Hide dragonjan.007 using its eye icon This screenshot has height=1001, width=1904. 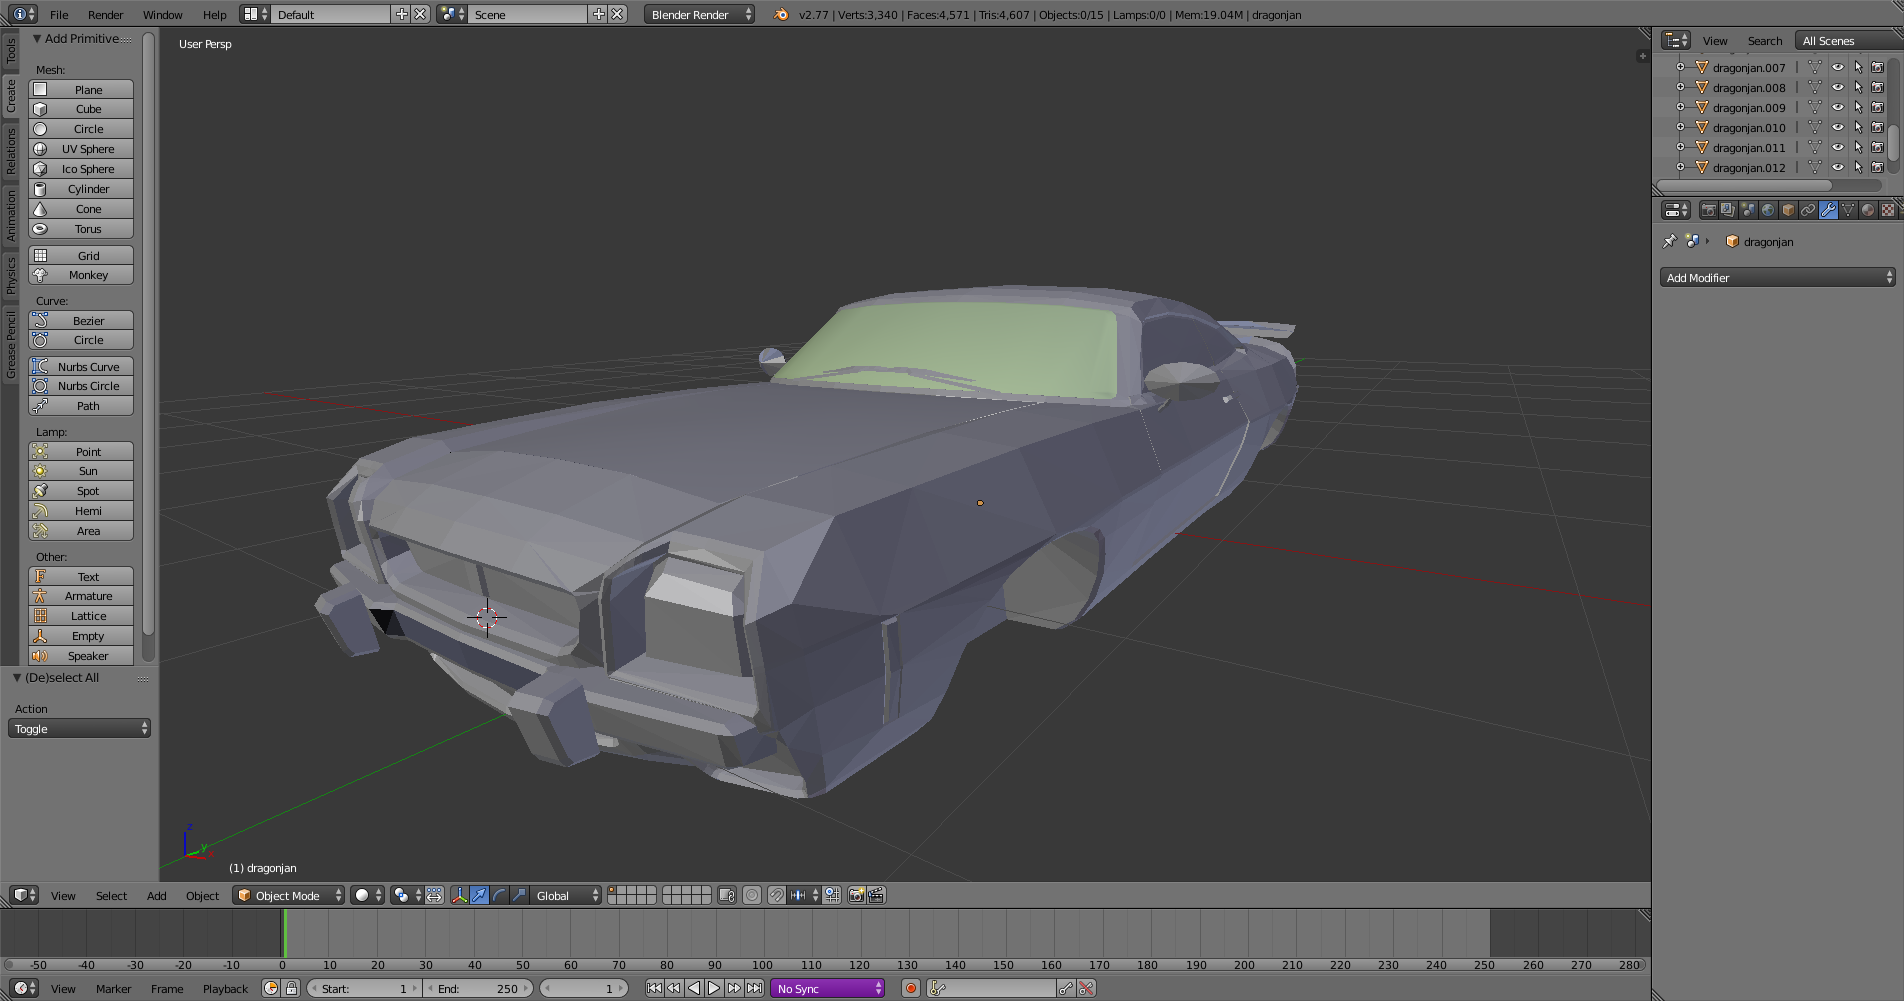pos(1837,68)
